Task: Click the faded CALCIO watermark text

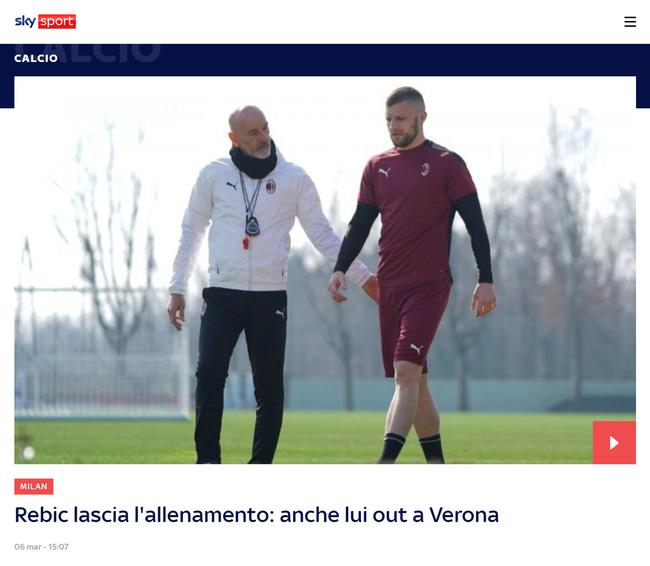Action: click(x=109, y=53)
